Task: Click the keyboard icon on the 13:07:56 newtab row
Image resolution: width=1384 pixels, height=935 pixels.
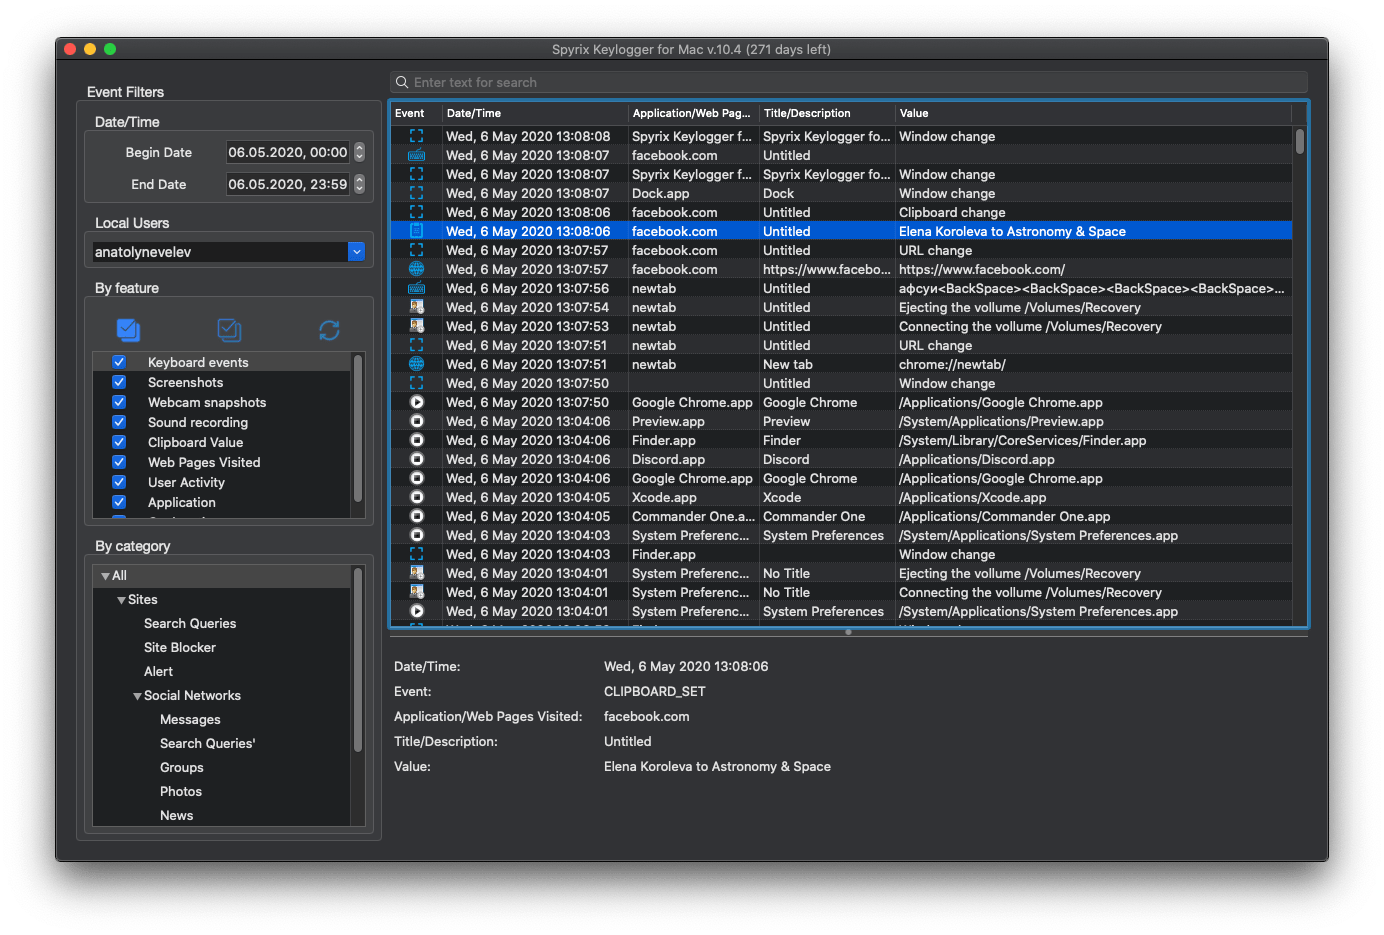Action: point(417,288)
